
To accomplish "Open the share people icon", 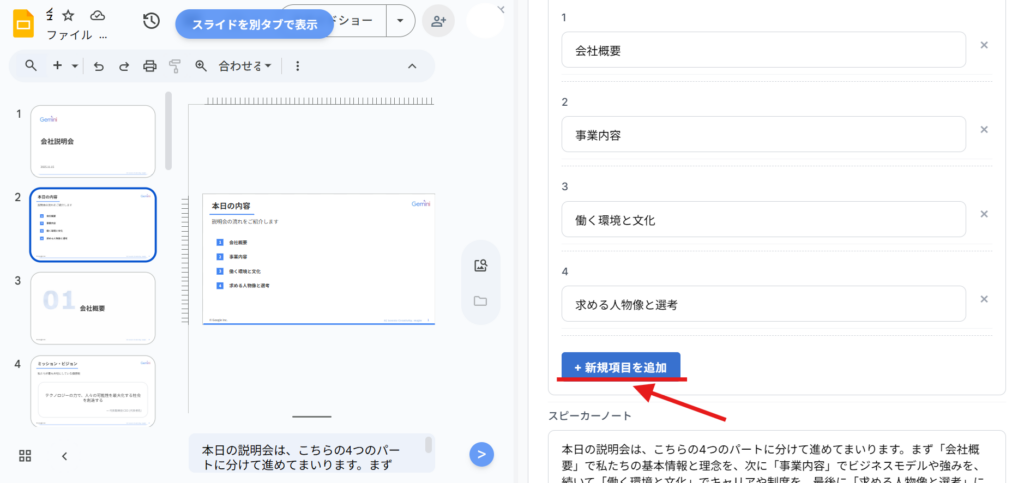I will tap(436, 21).
